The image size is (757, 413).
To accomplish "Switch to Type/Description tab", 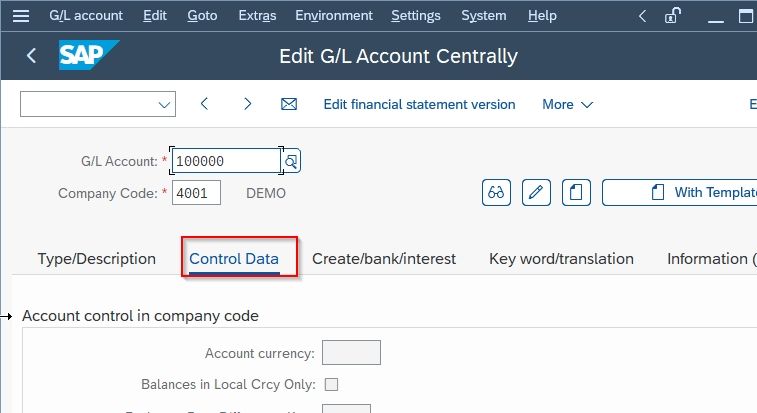I will click(x=97, y=259).
